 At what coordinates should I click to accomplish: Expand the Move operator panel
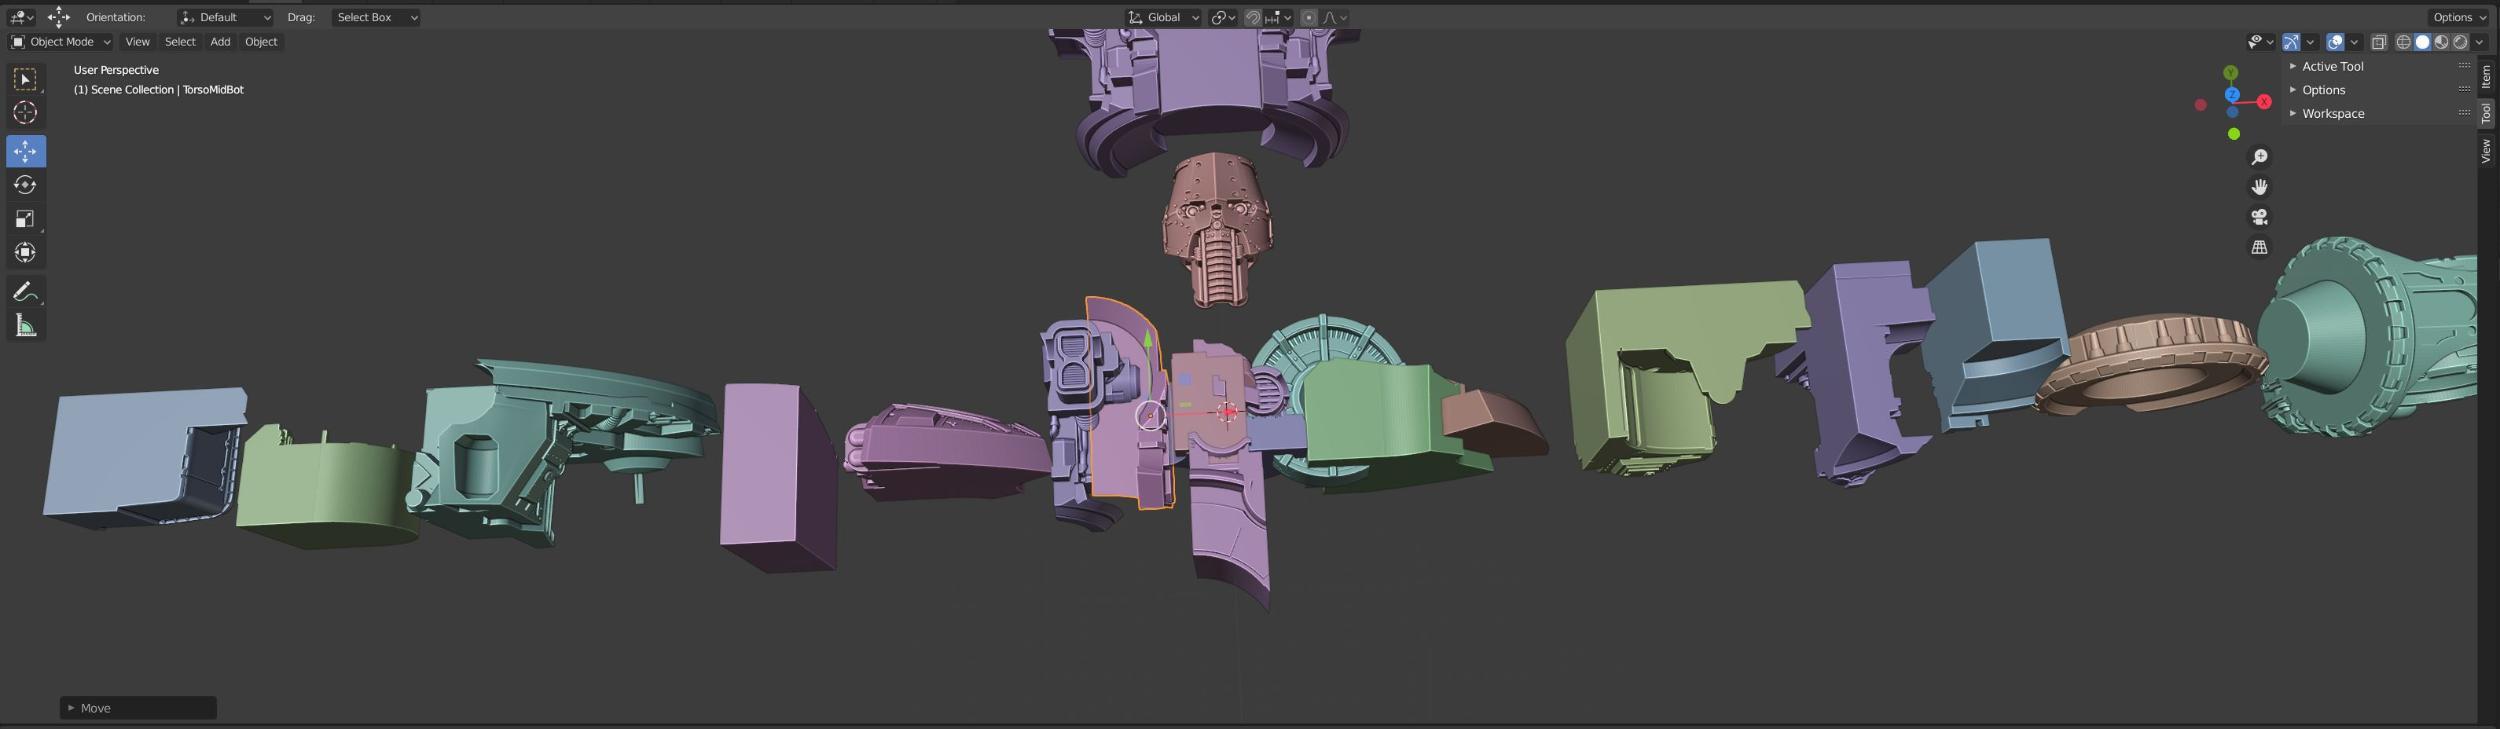point(72,708)
